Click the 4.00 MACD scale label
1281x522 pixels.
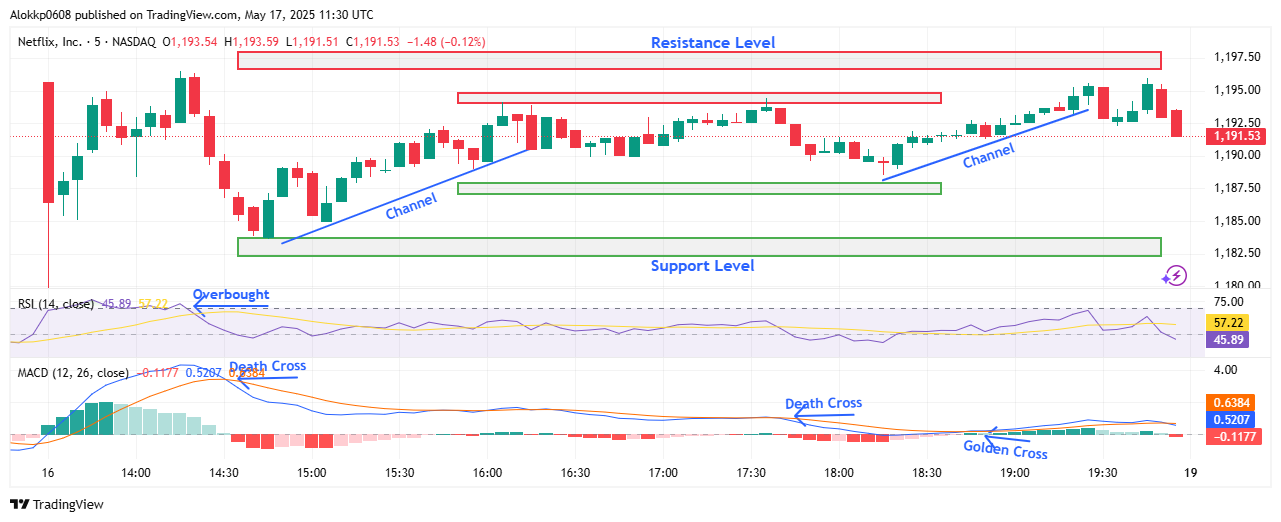(1225, 371)
